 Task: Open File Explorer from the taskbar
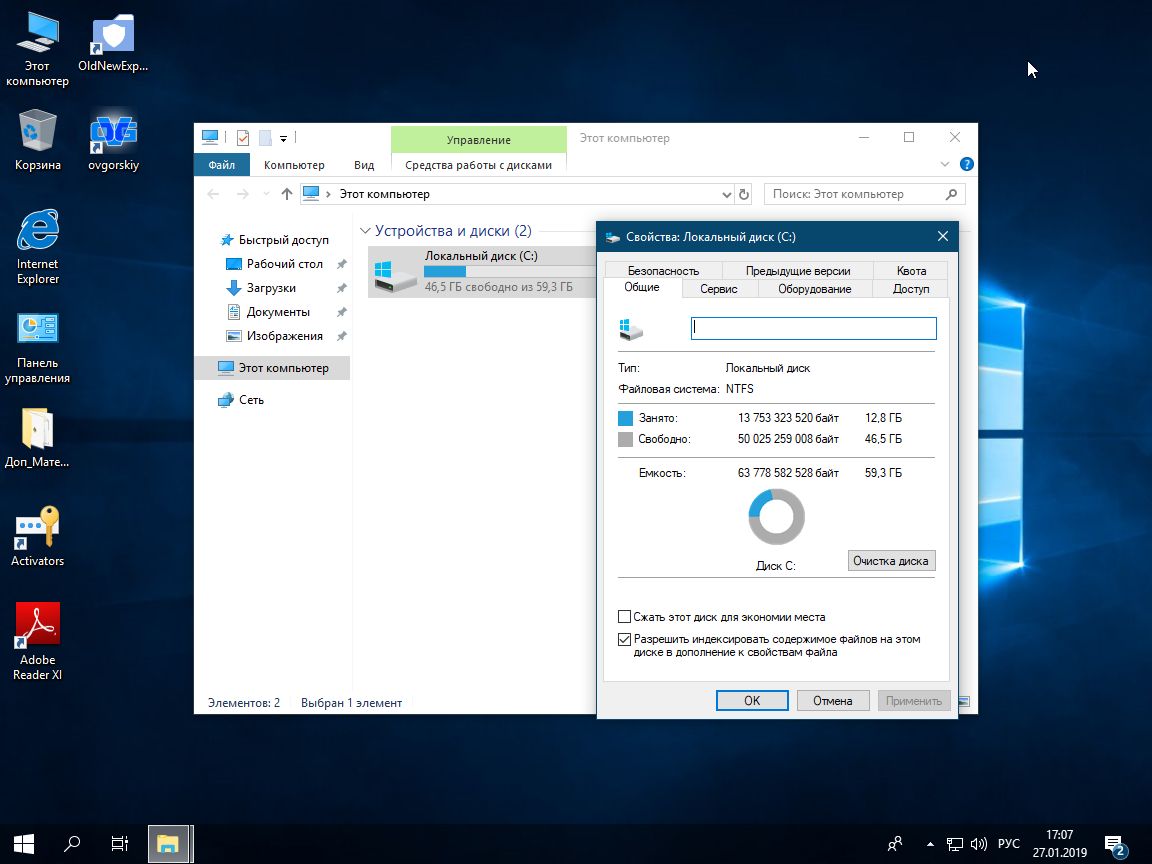[x=169, y=843]
